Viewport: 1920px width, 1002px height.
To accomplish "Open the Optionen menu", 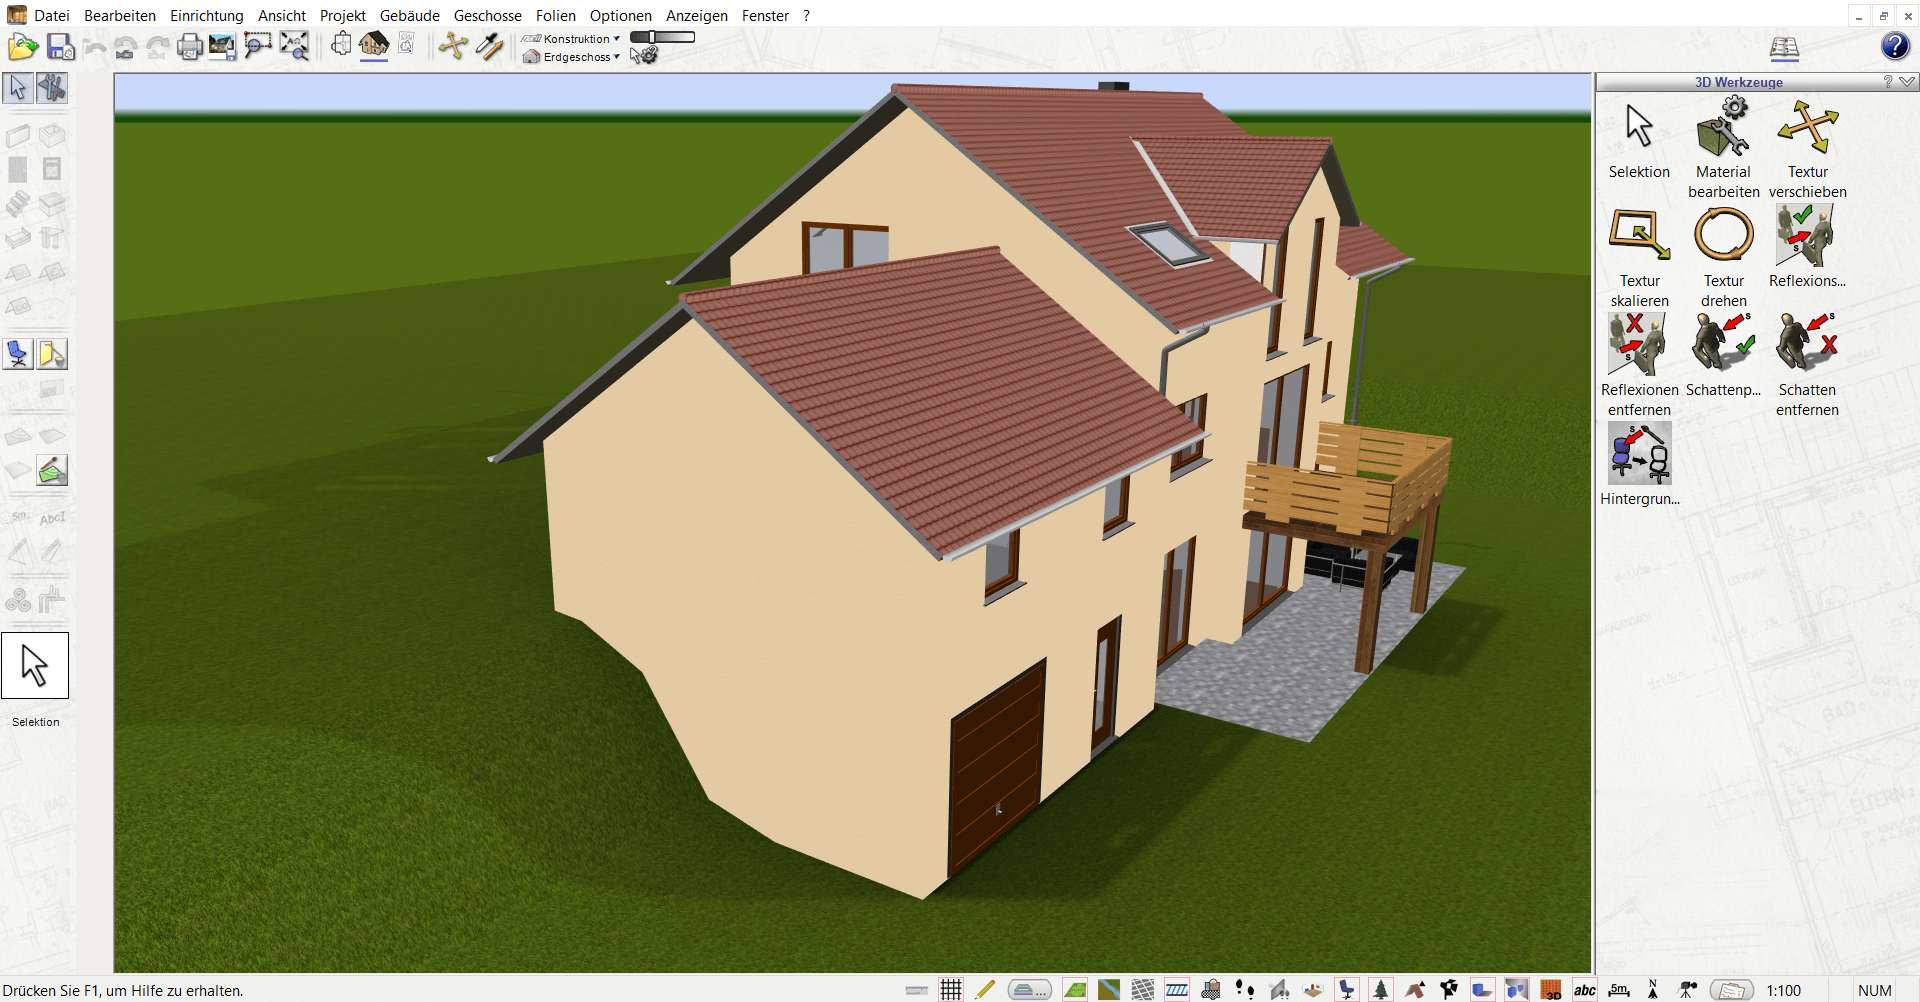I will [621, 16].
